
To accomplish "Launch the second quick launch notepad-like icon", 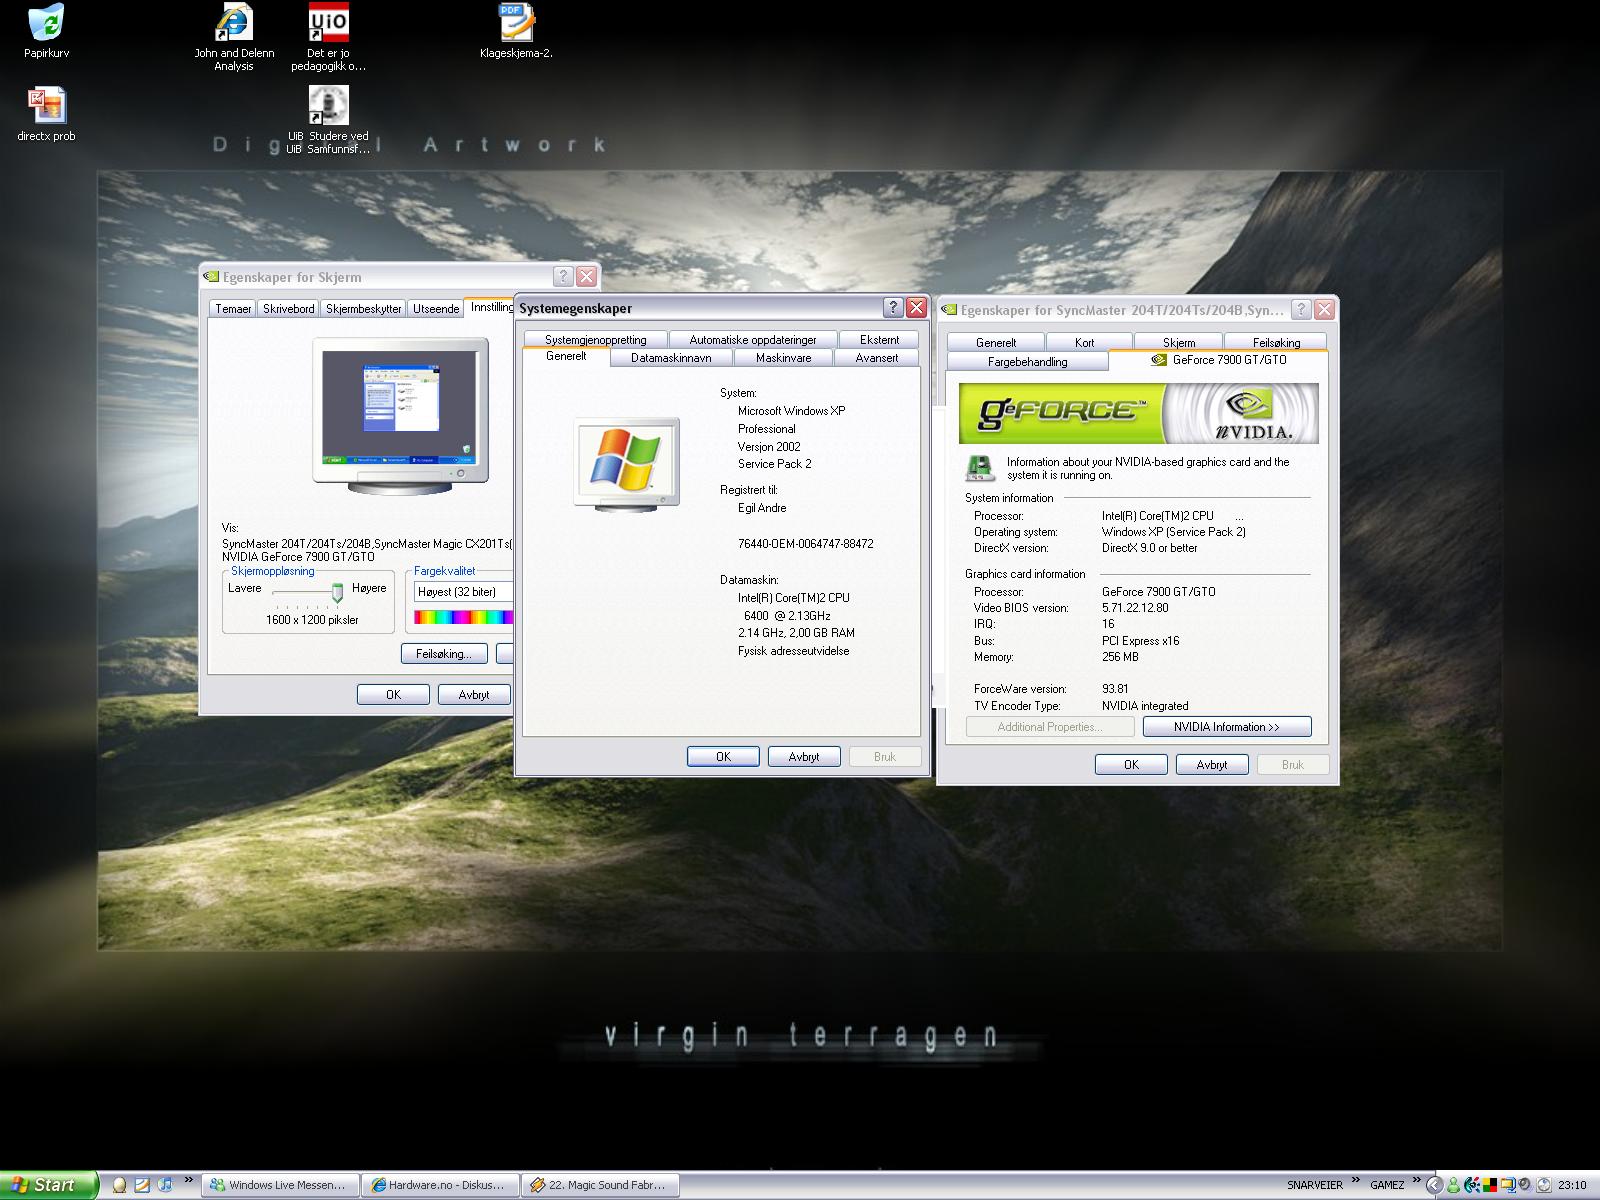I will [142, 1185].
